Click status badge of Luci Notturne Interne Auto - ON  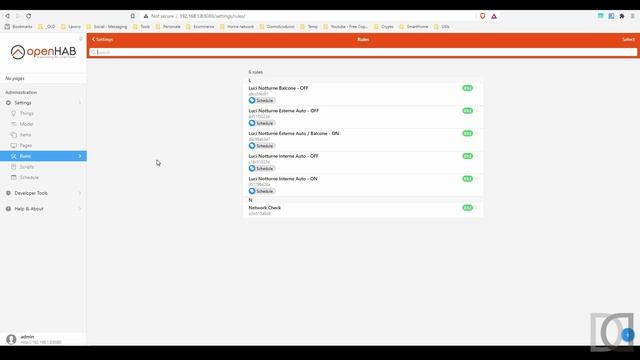click(x=467, y=179)
